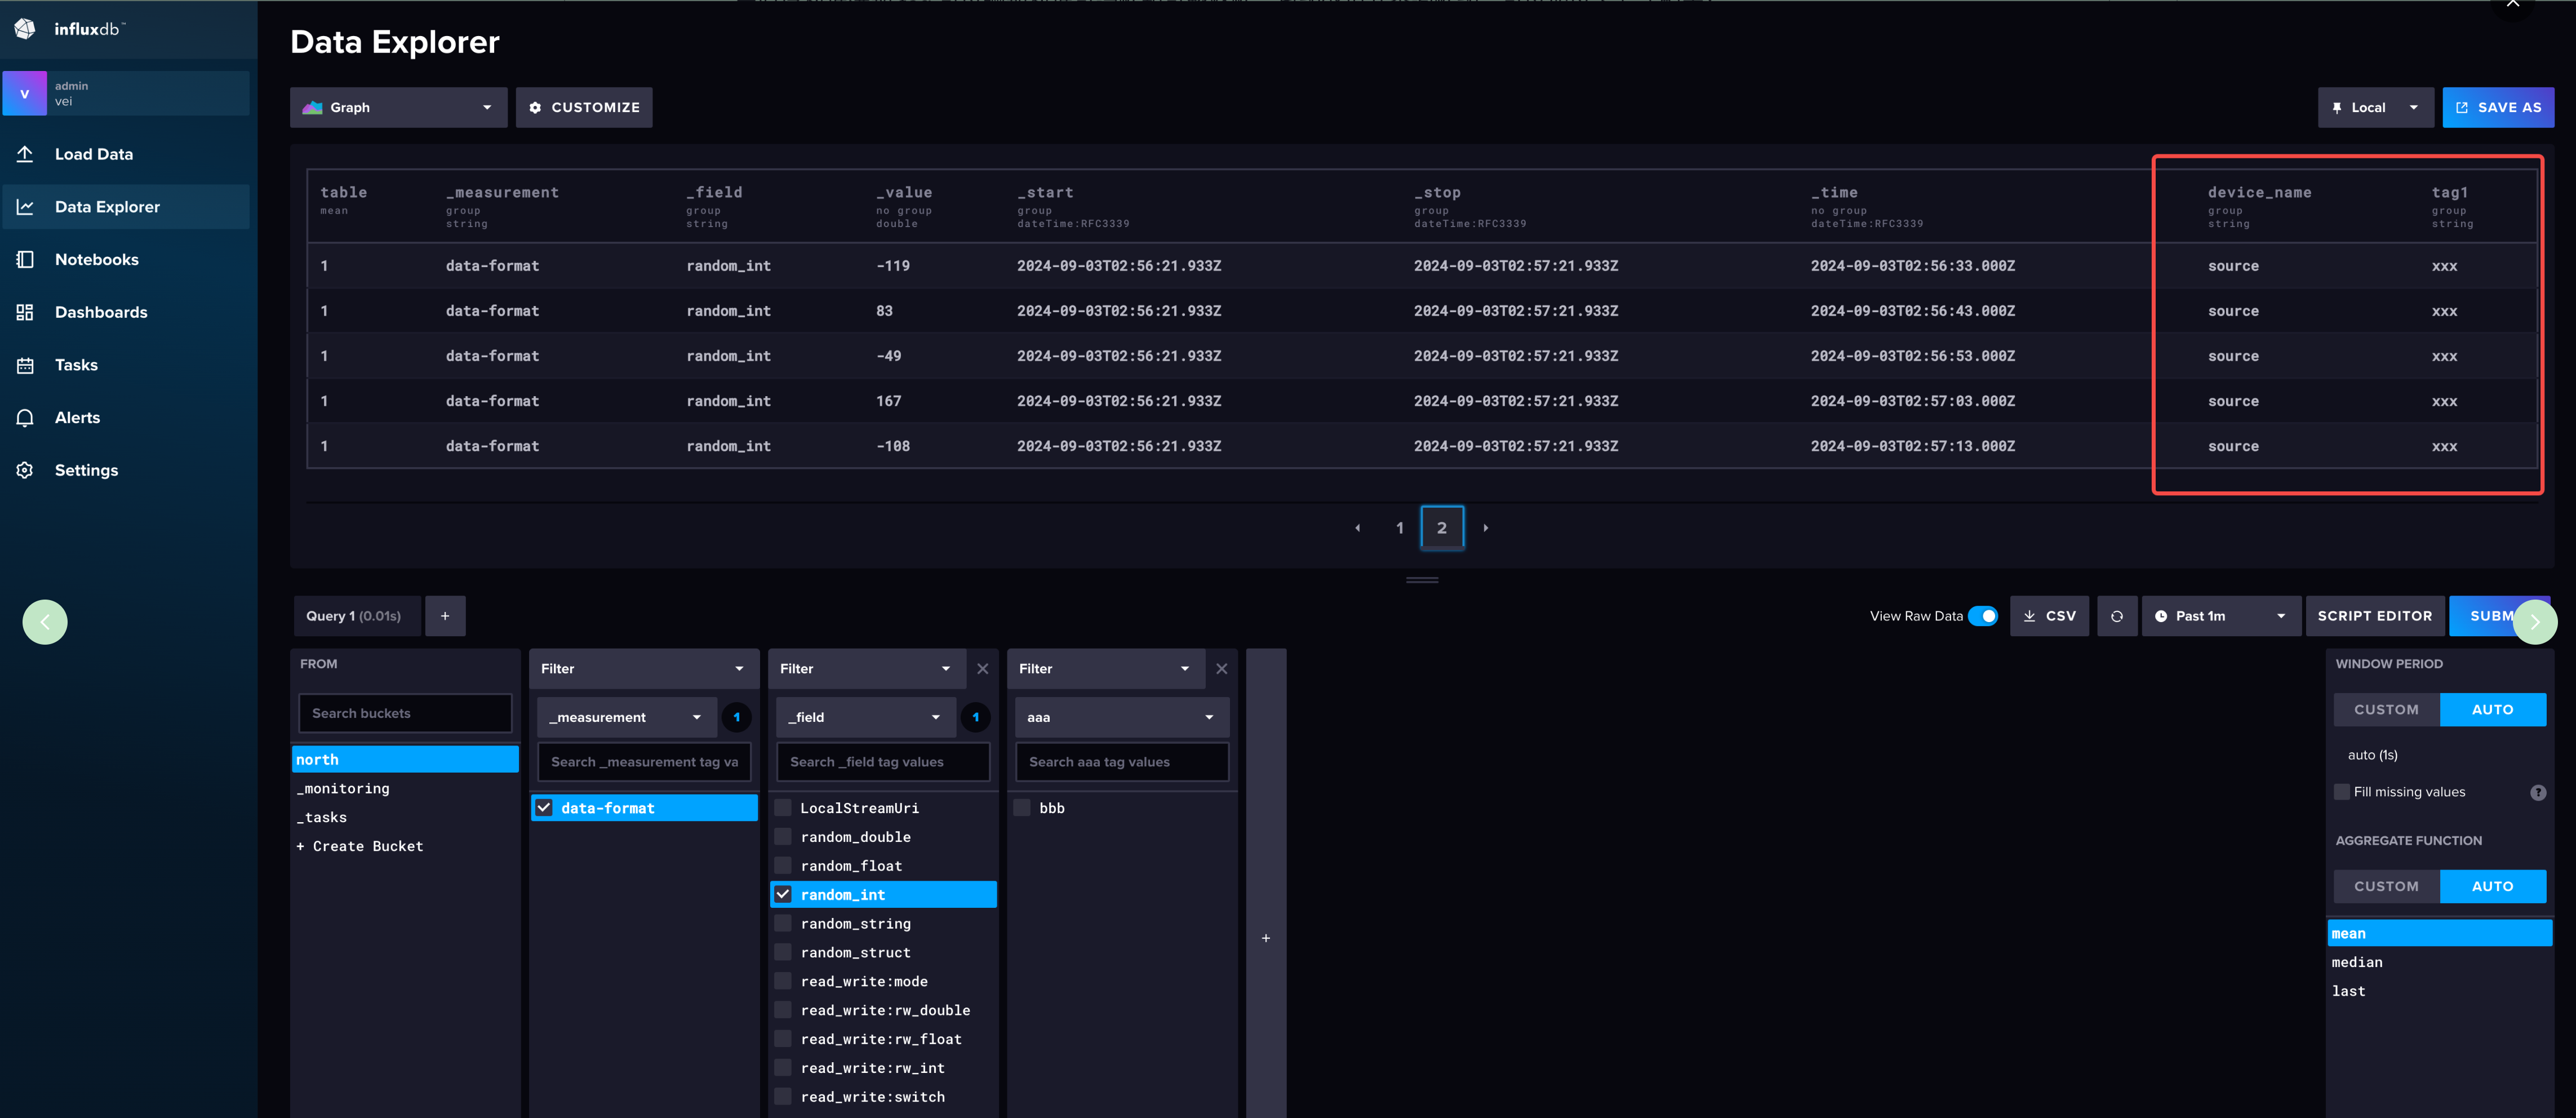The image size is (2576, 1118).
Task: Remove the _field filter with X
Action: (x=982, y=669)
